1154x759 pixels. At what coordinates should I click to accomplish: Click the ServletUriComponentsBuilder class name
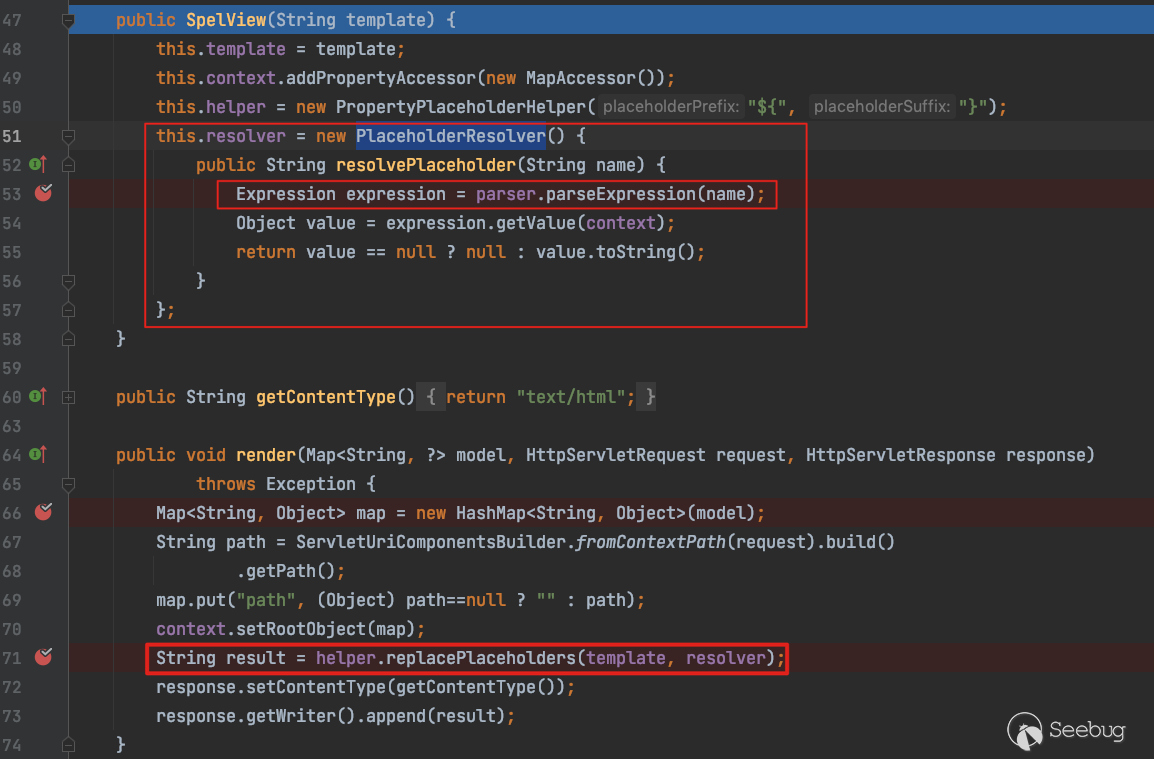(431, 542)
